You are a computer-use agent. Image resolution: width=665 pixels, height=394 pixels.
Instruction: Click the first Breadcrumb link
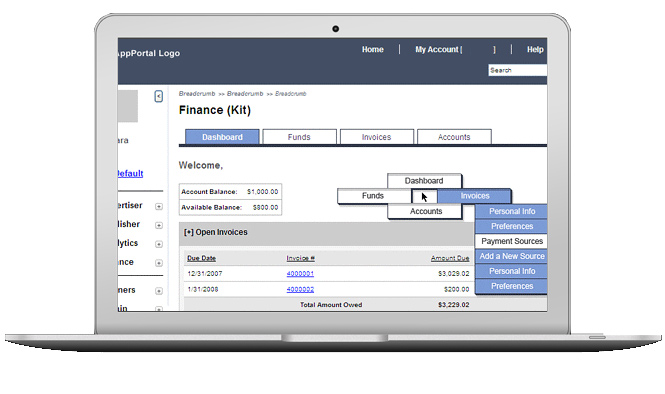click(197, 94)
